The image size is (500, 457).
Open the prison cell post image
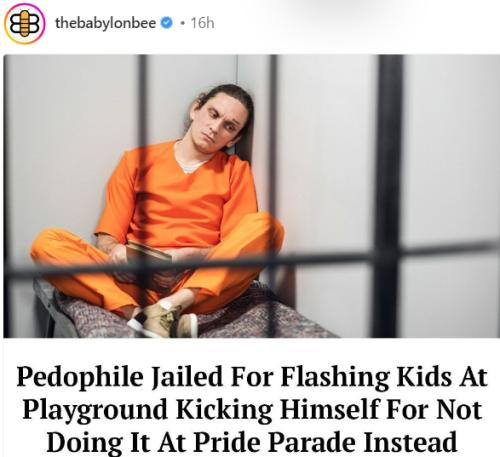click(251, 196)
